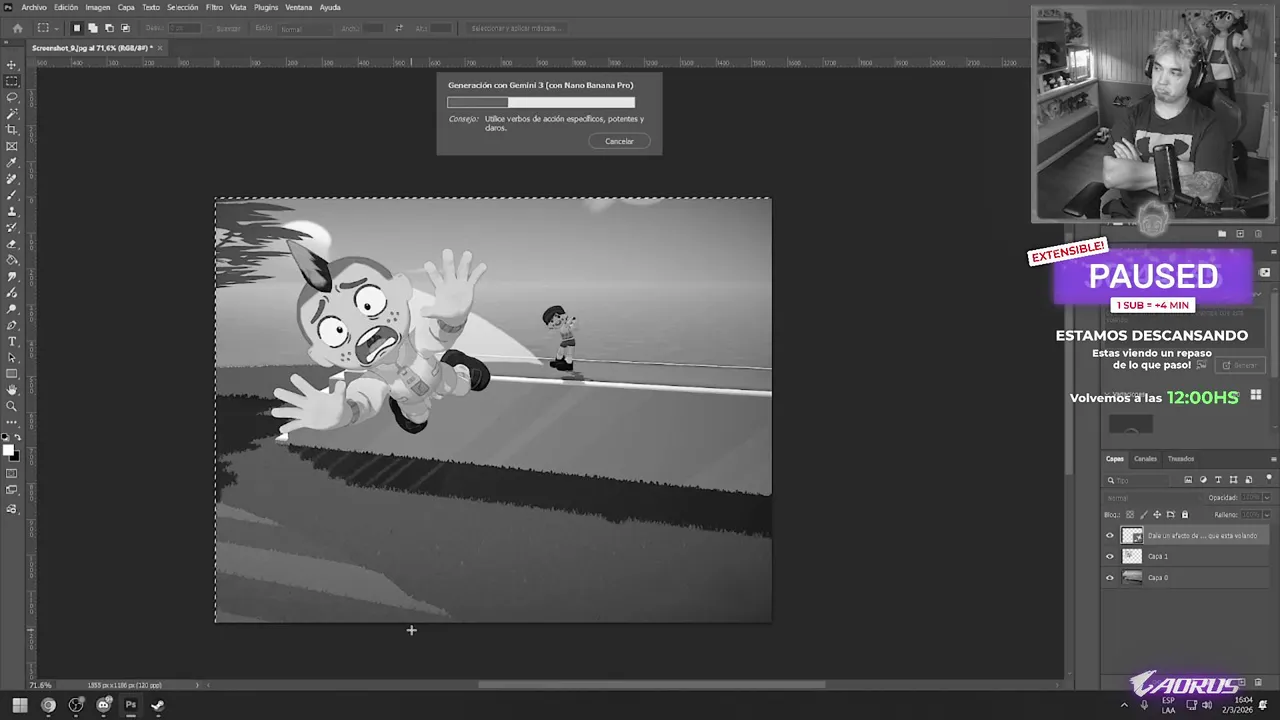1280x720 pixels.
Task: Open the Filtro menu
Action: point(214,7)
